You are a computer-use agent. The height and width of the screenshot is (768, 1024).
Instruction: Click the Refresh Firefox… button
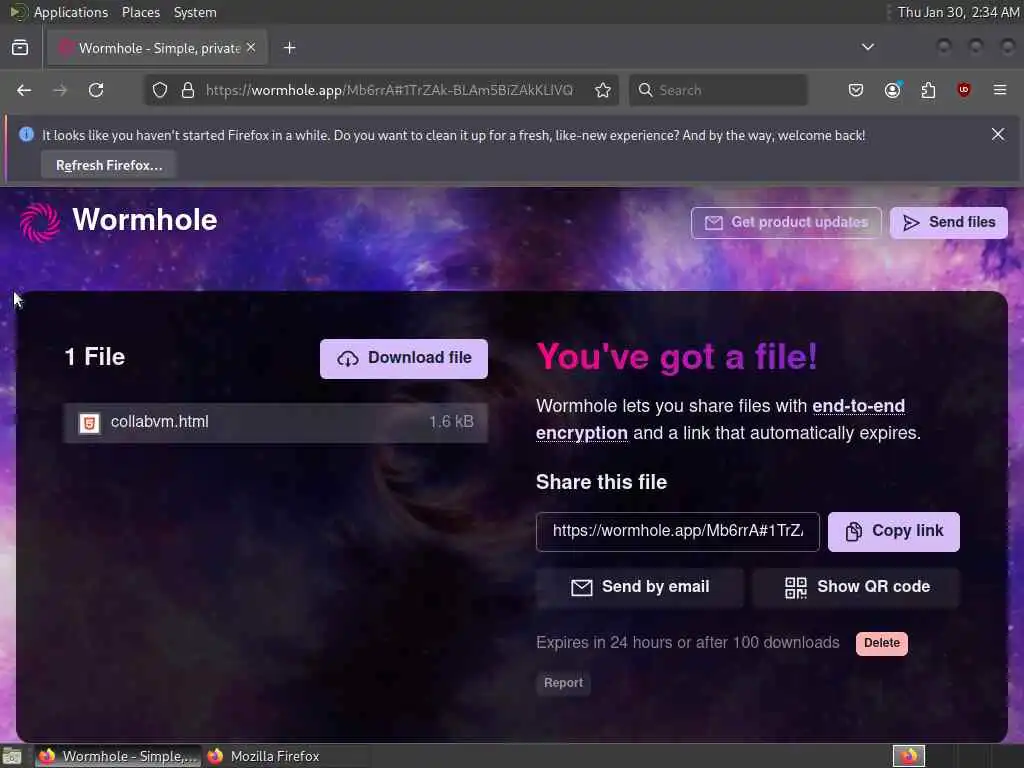pos(109,165)
